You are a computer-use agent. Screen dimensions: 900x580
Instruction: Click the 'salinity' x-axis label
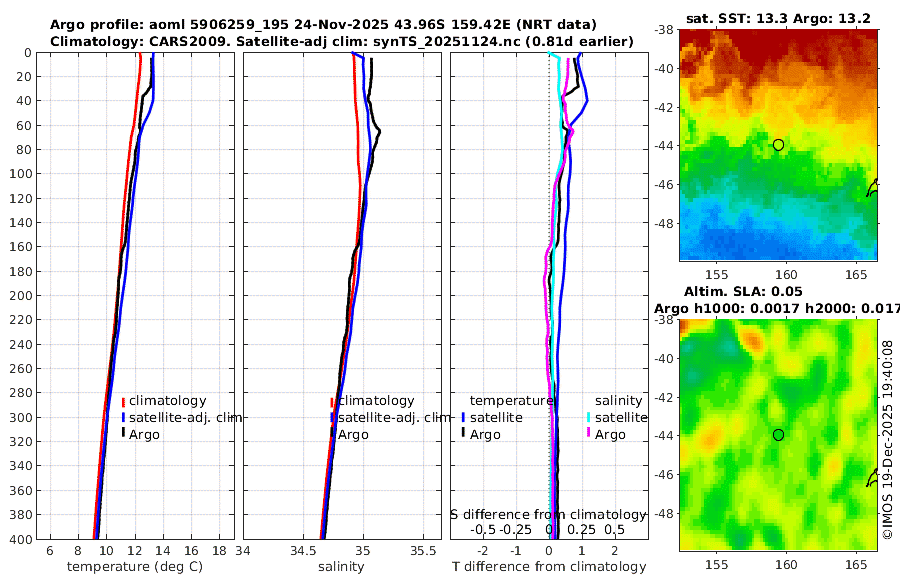[341, 567]
